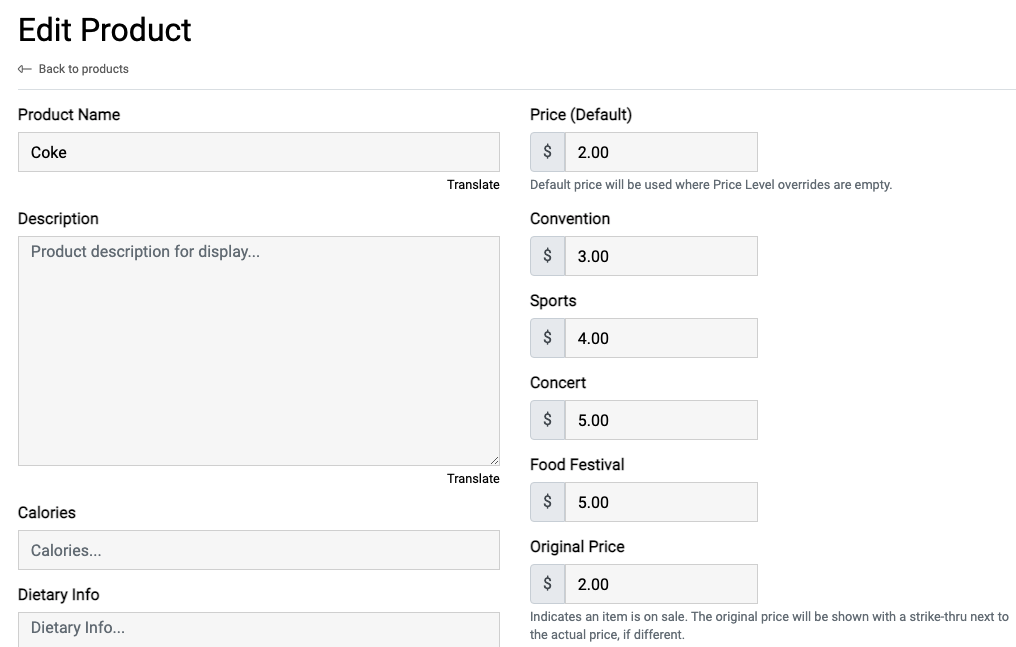
Task: Click the Dietary Info input field
Action: 258,628
